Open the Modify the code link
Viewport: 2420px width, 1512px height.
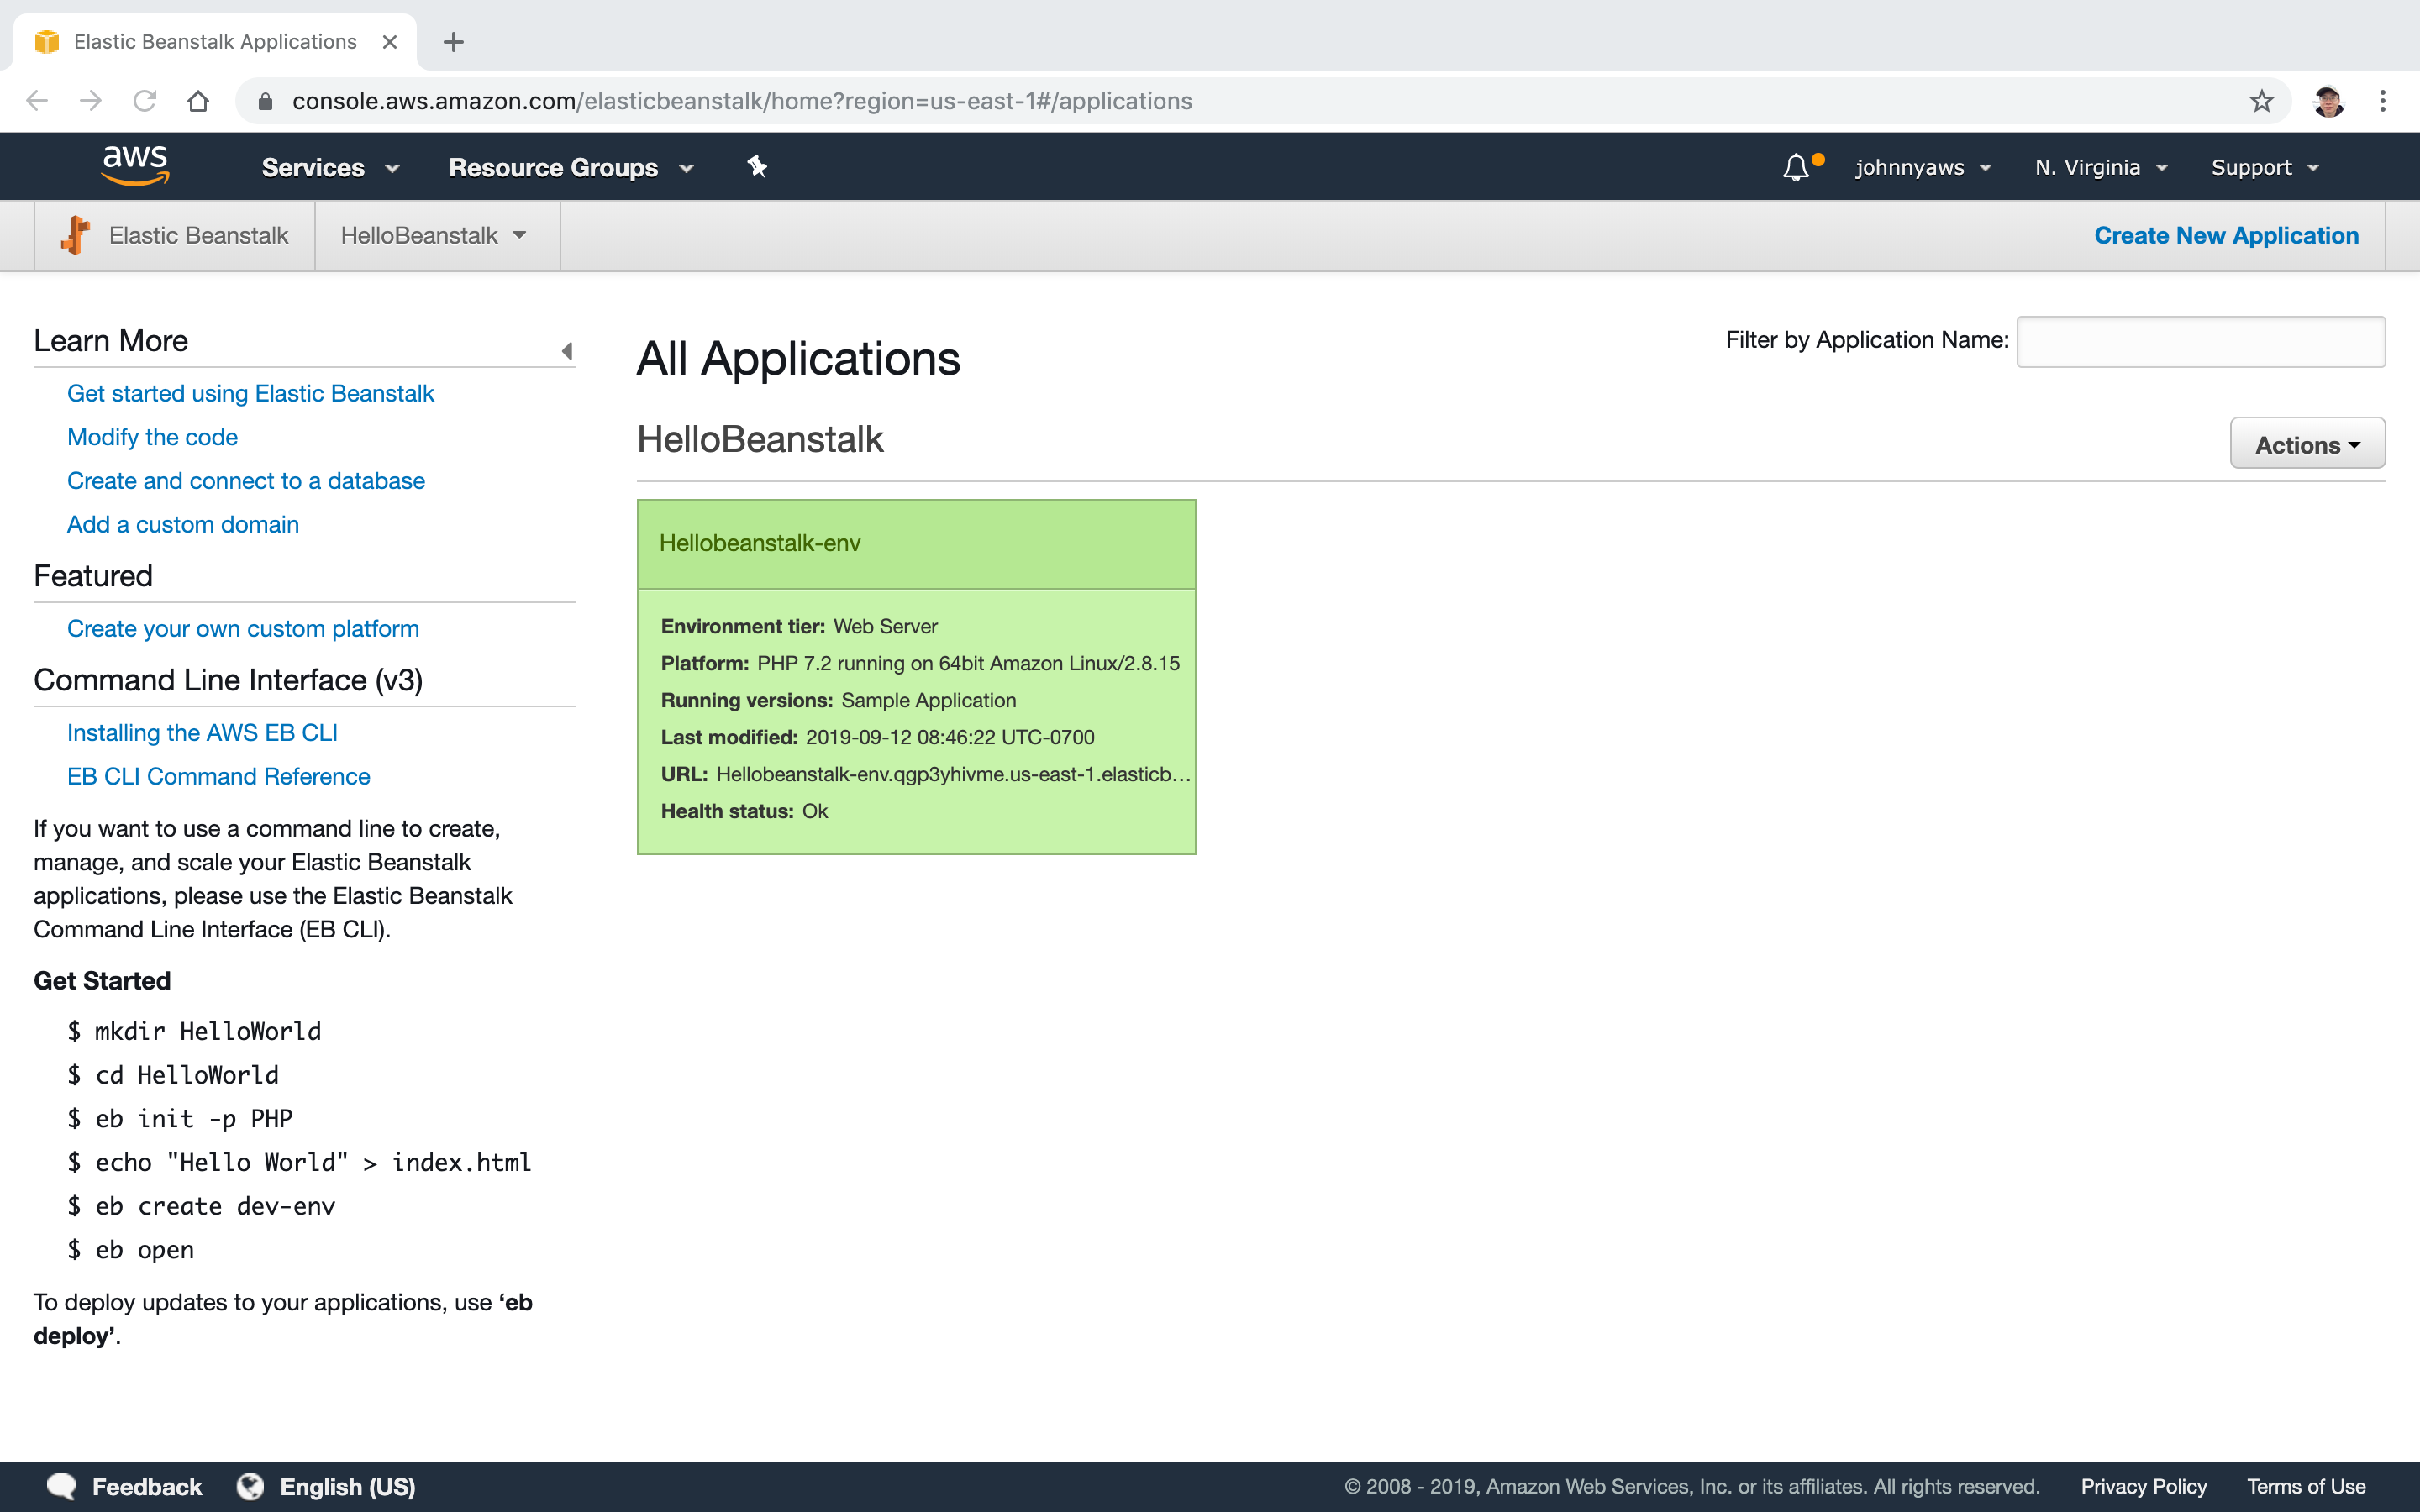152,437
